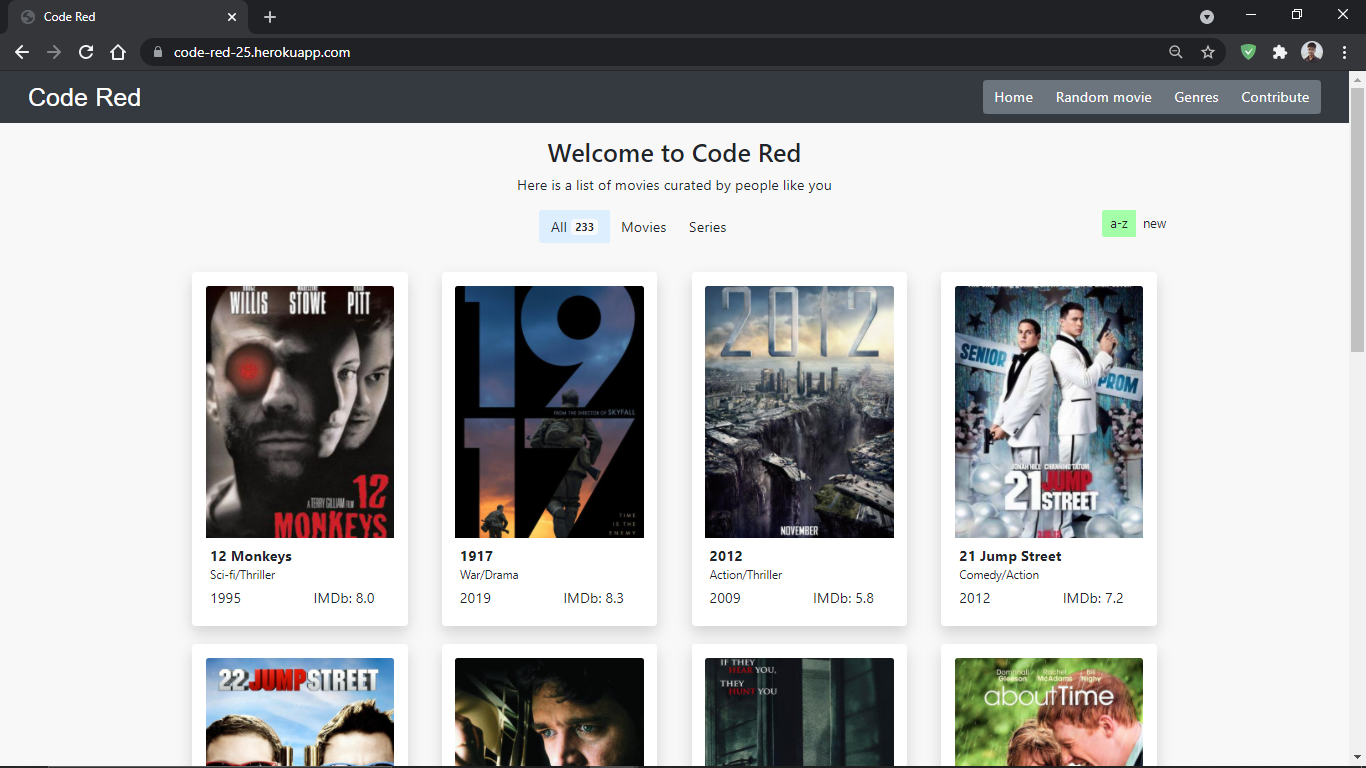Image resolution: width=1366 pixels, height=768 pixels.
Task: Click Welcome to Code Red heading
Action: [x=674, y=153]
